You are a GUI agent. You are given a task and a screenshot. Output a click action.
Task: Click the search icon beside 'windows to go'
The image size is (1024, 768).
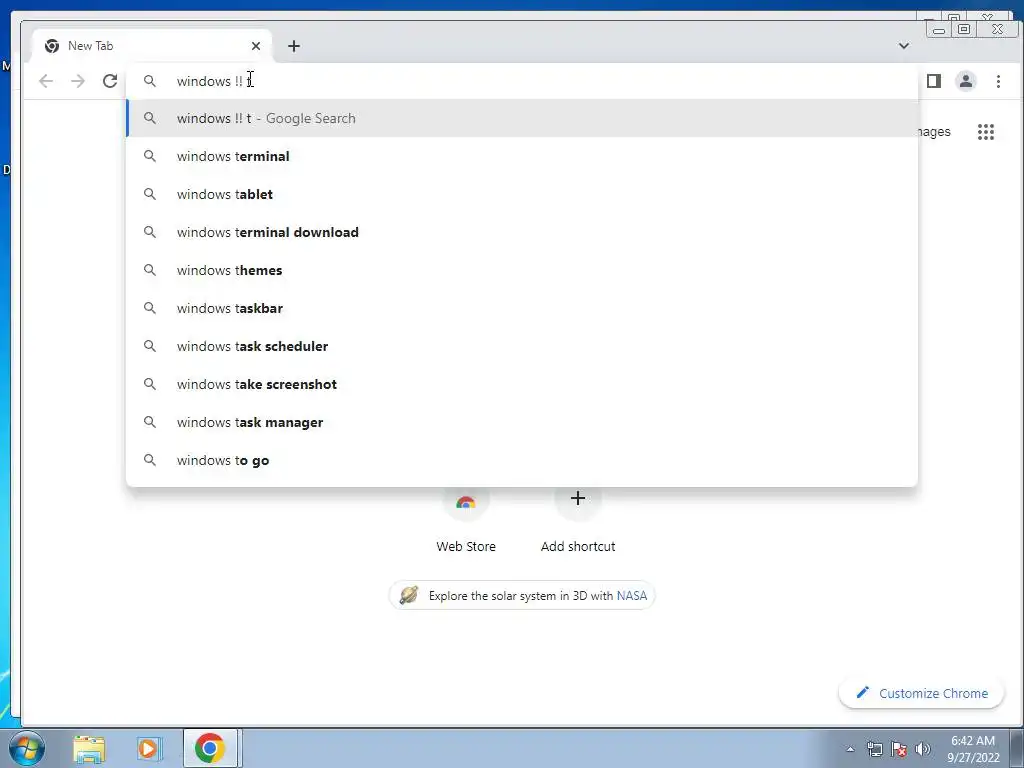tap(150, 460)
